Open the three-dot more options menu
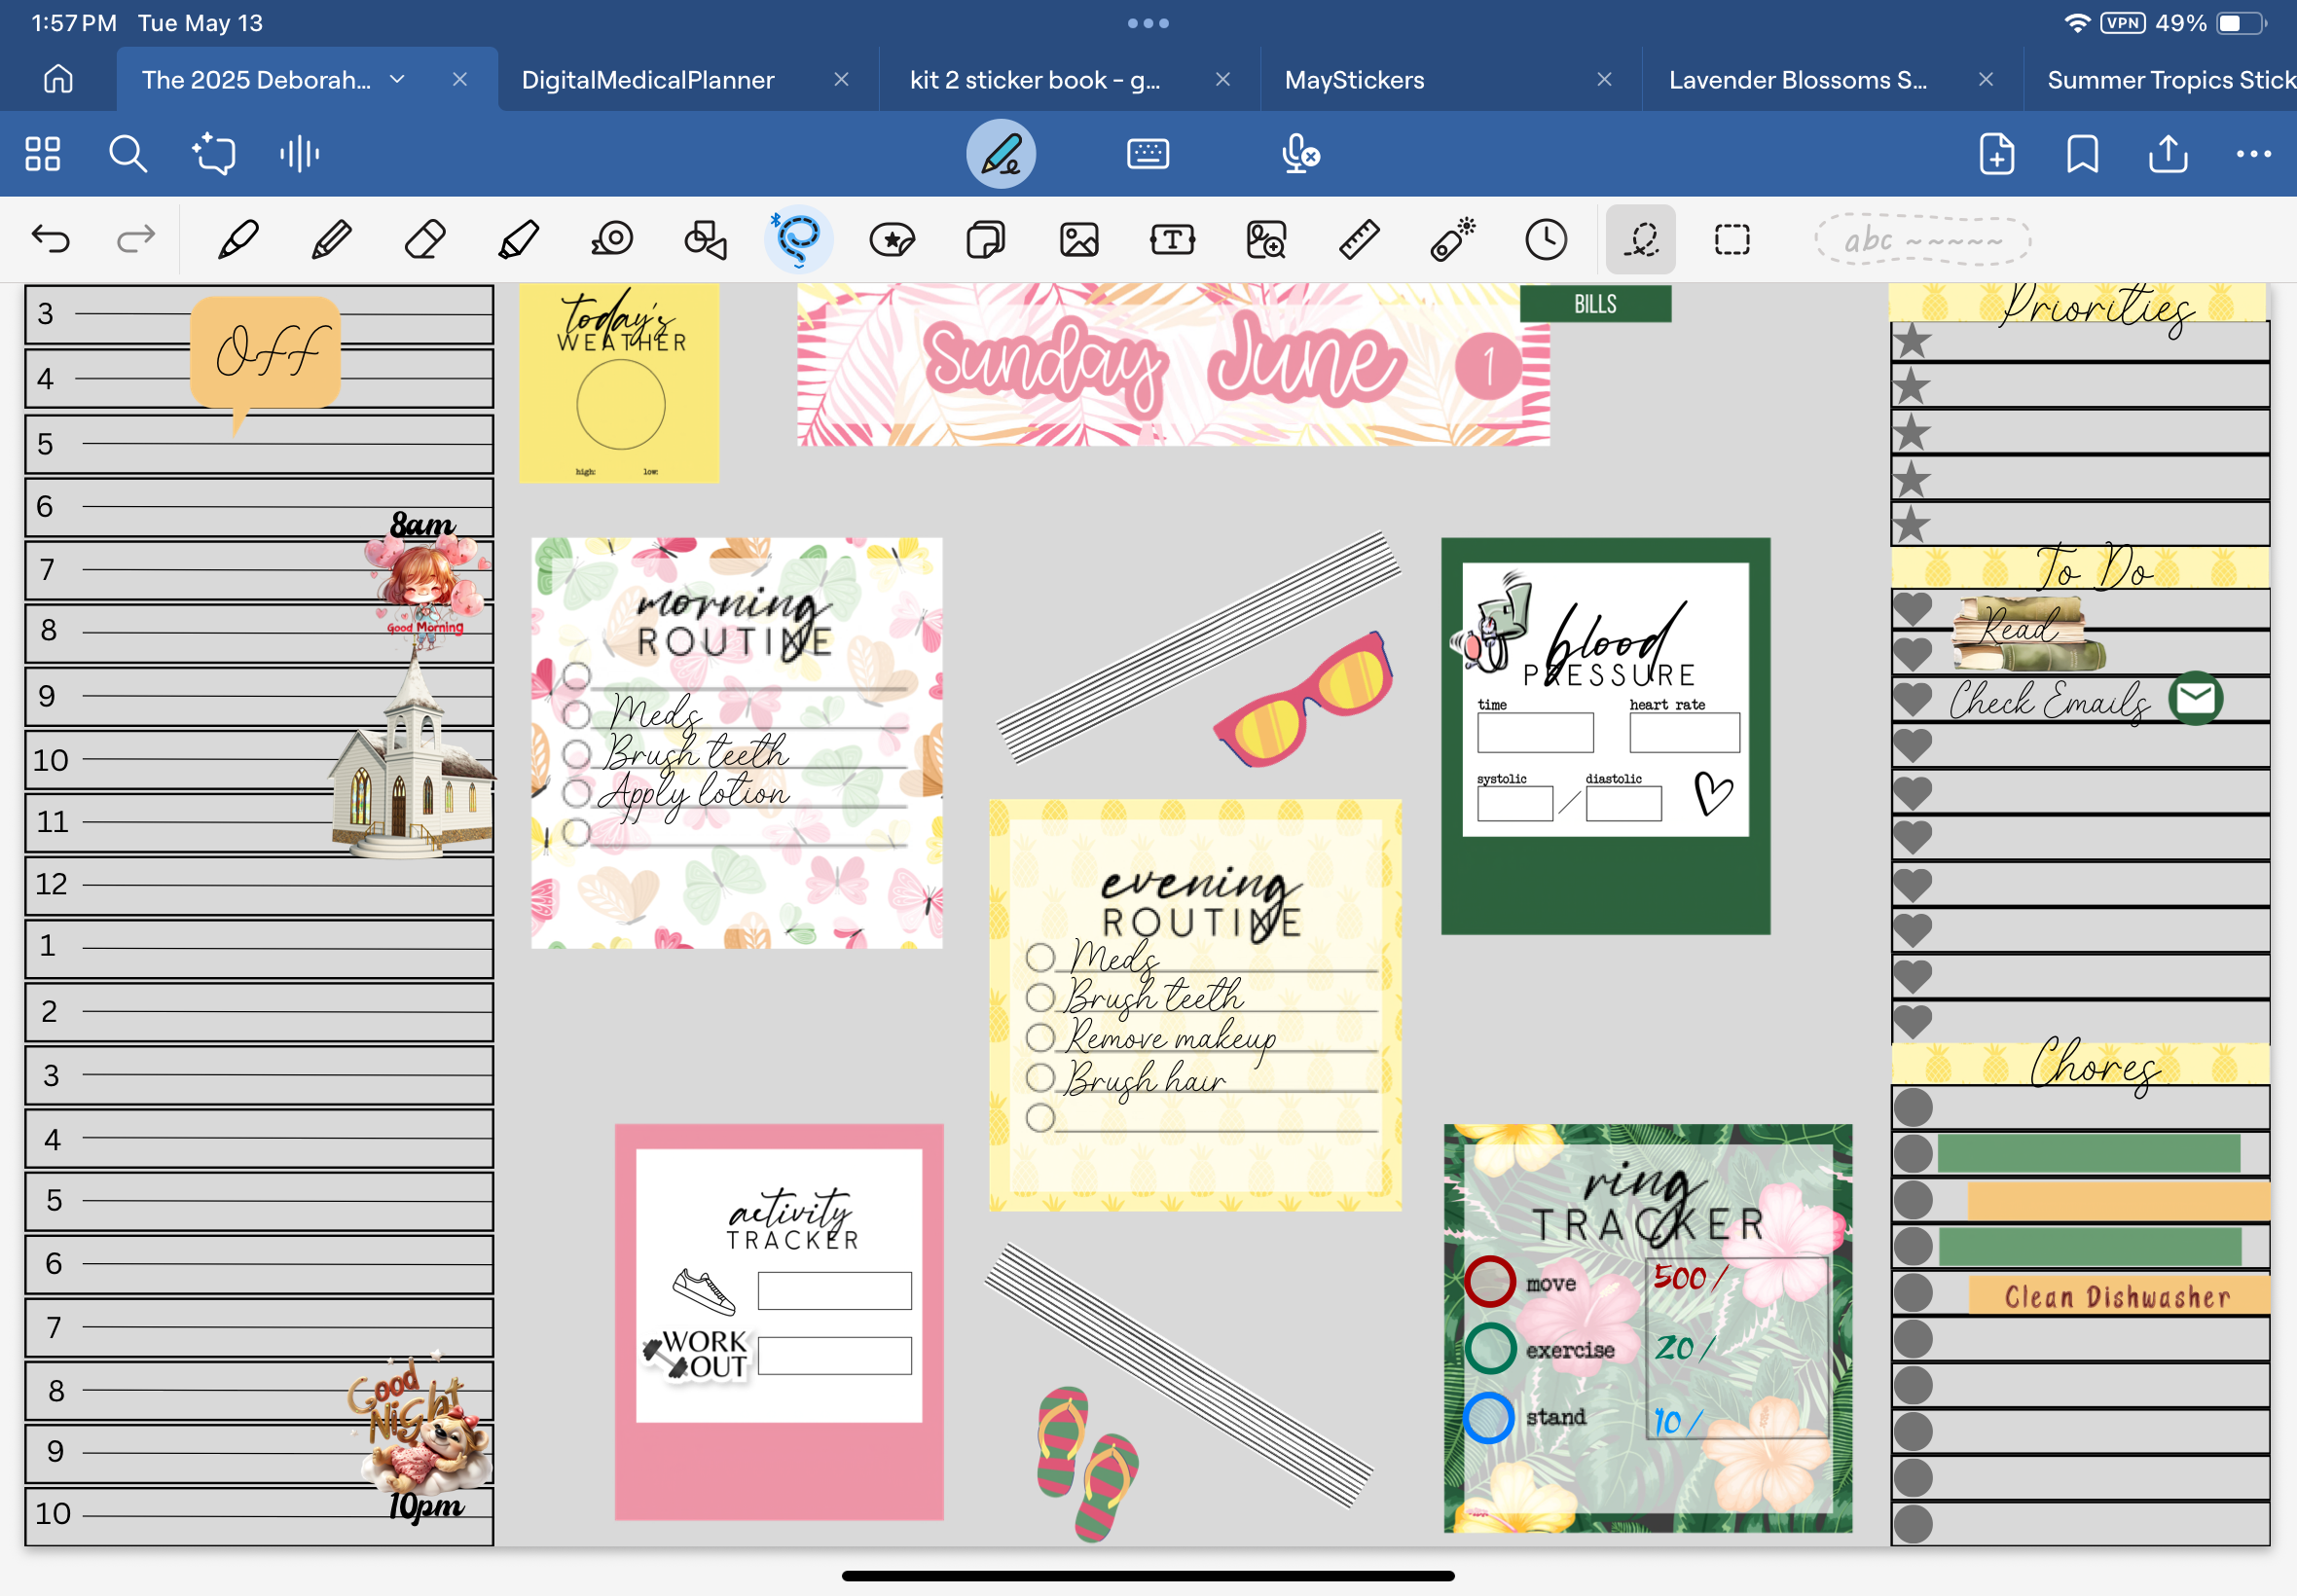 (x=2253, y=154)
